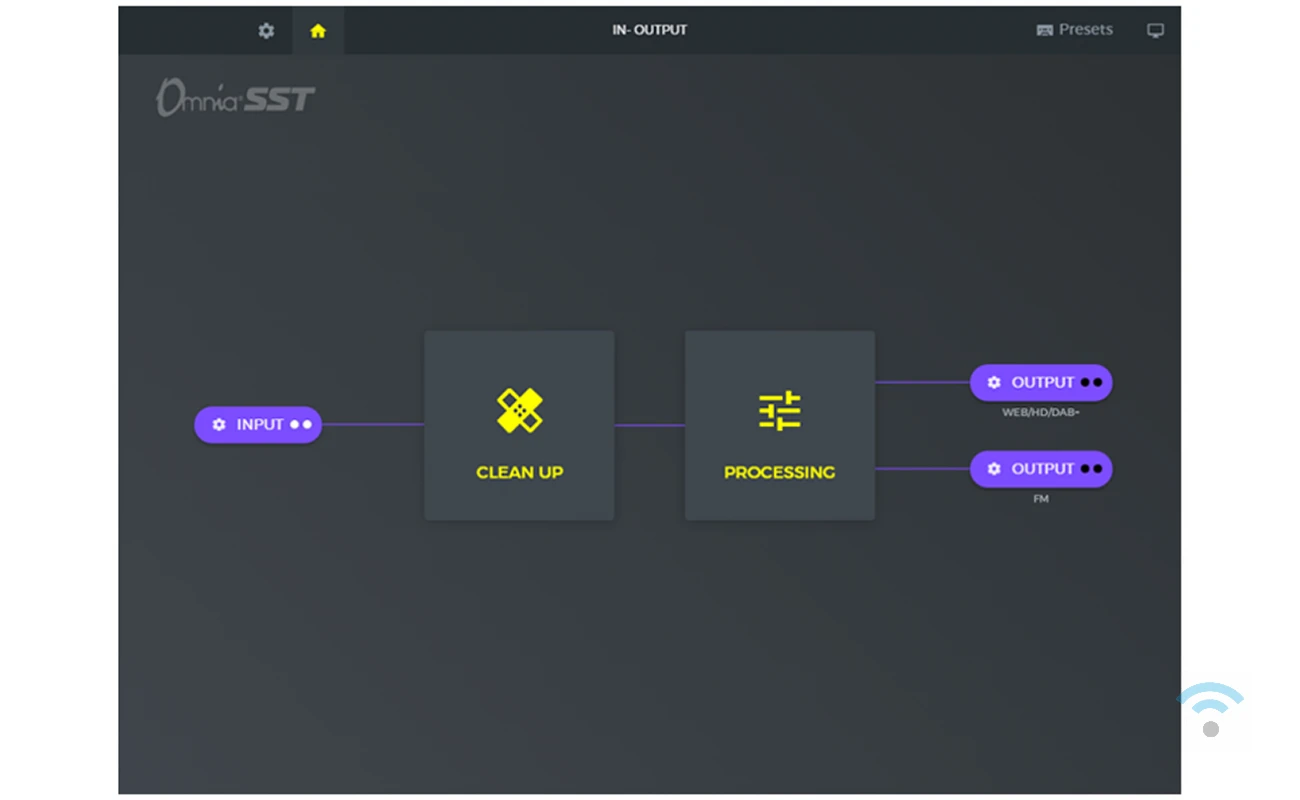
Task: Click the keyboard icon beside Presets
Action: tap(1045, 30)
